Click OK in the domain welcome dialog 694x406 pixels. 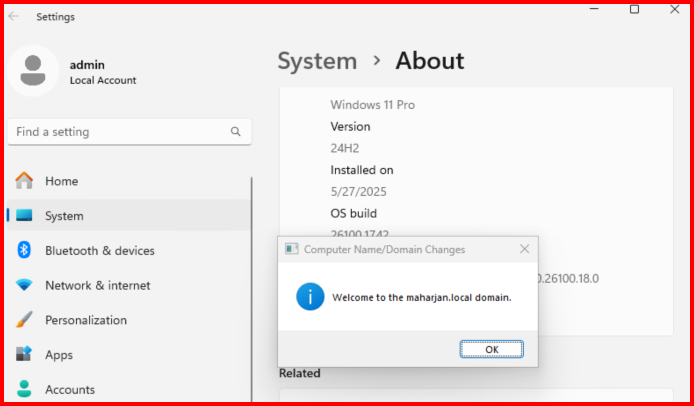[491, 349]
